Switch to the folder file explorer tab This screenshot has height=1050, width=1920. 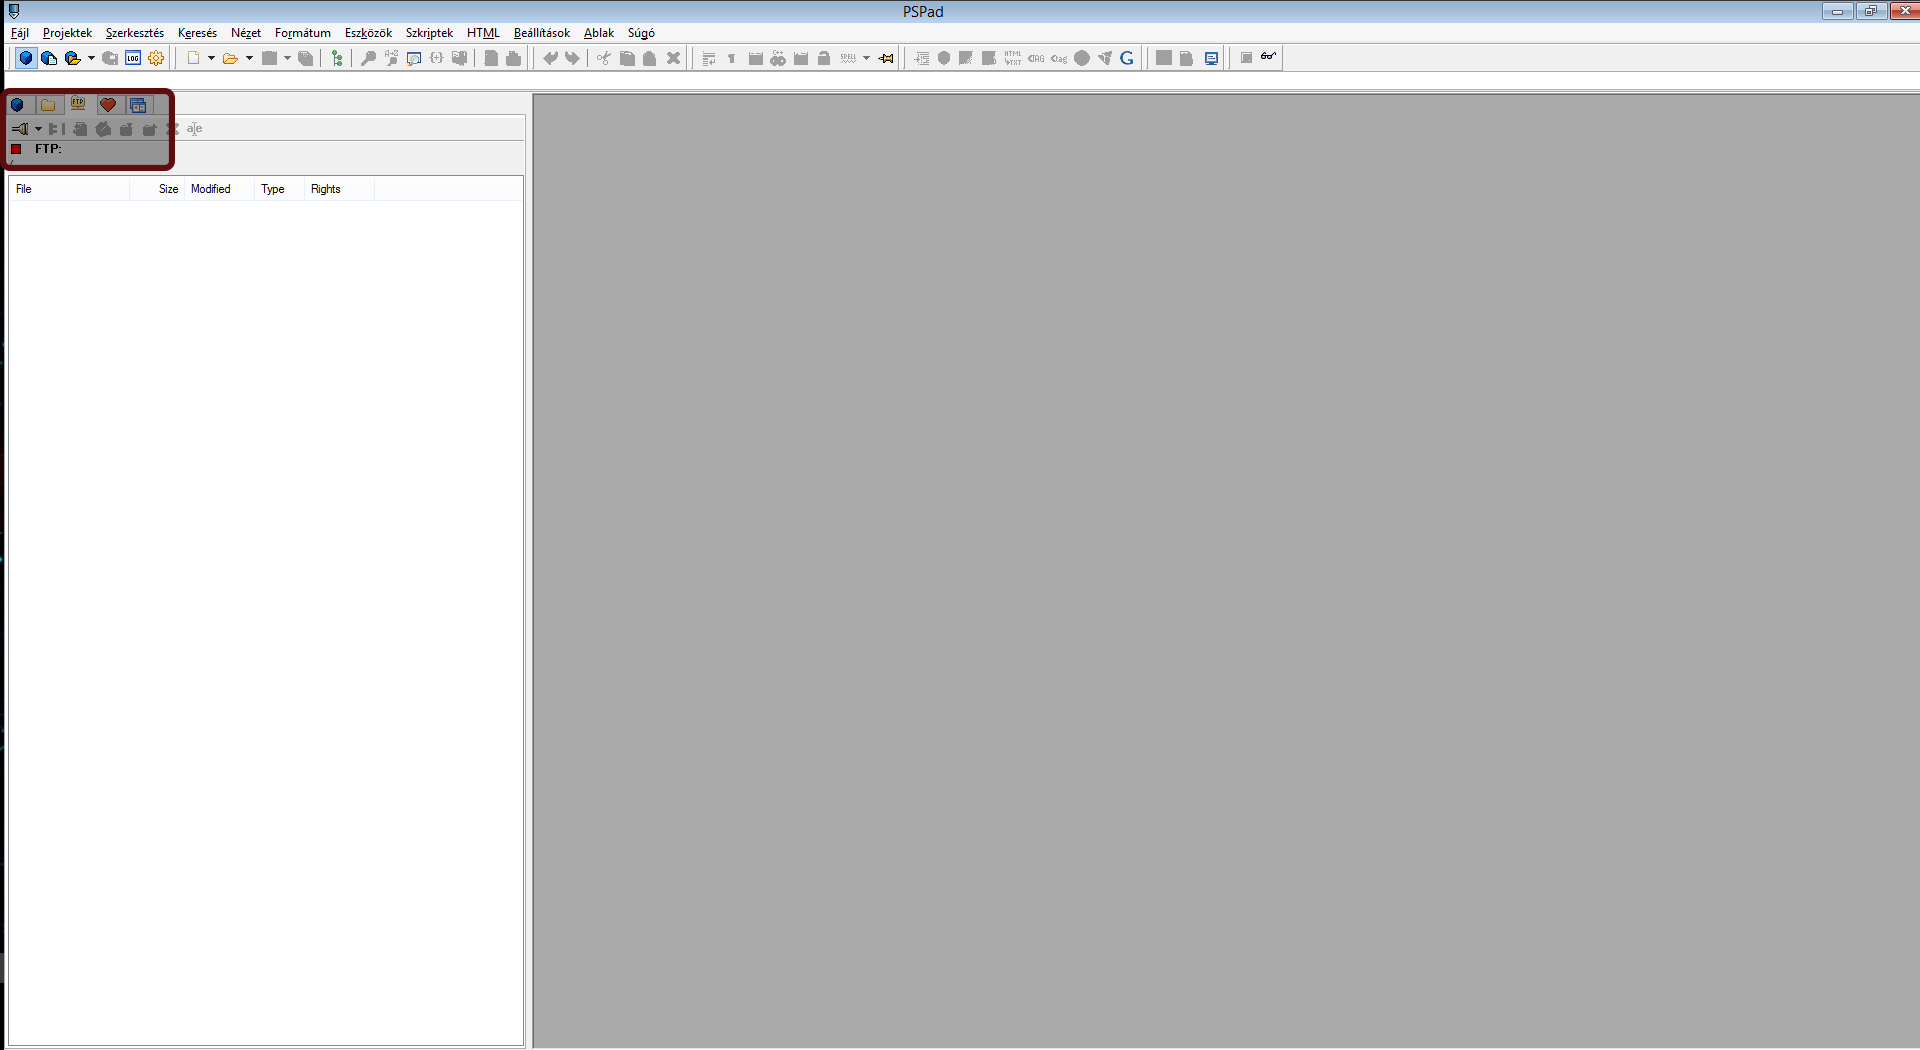coord(48,105)
